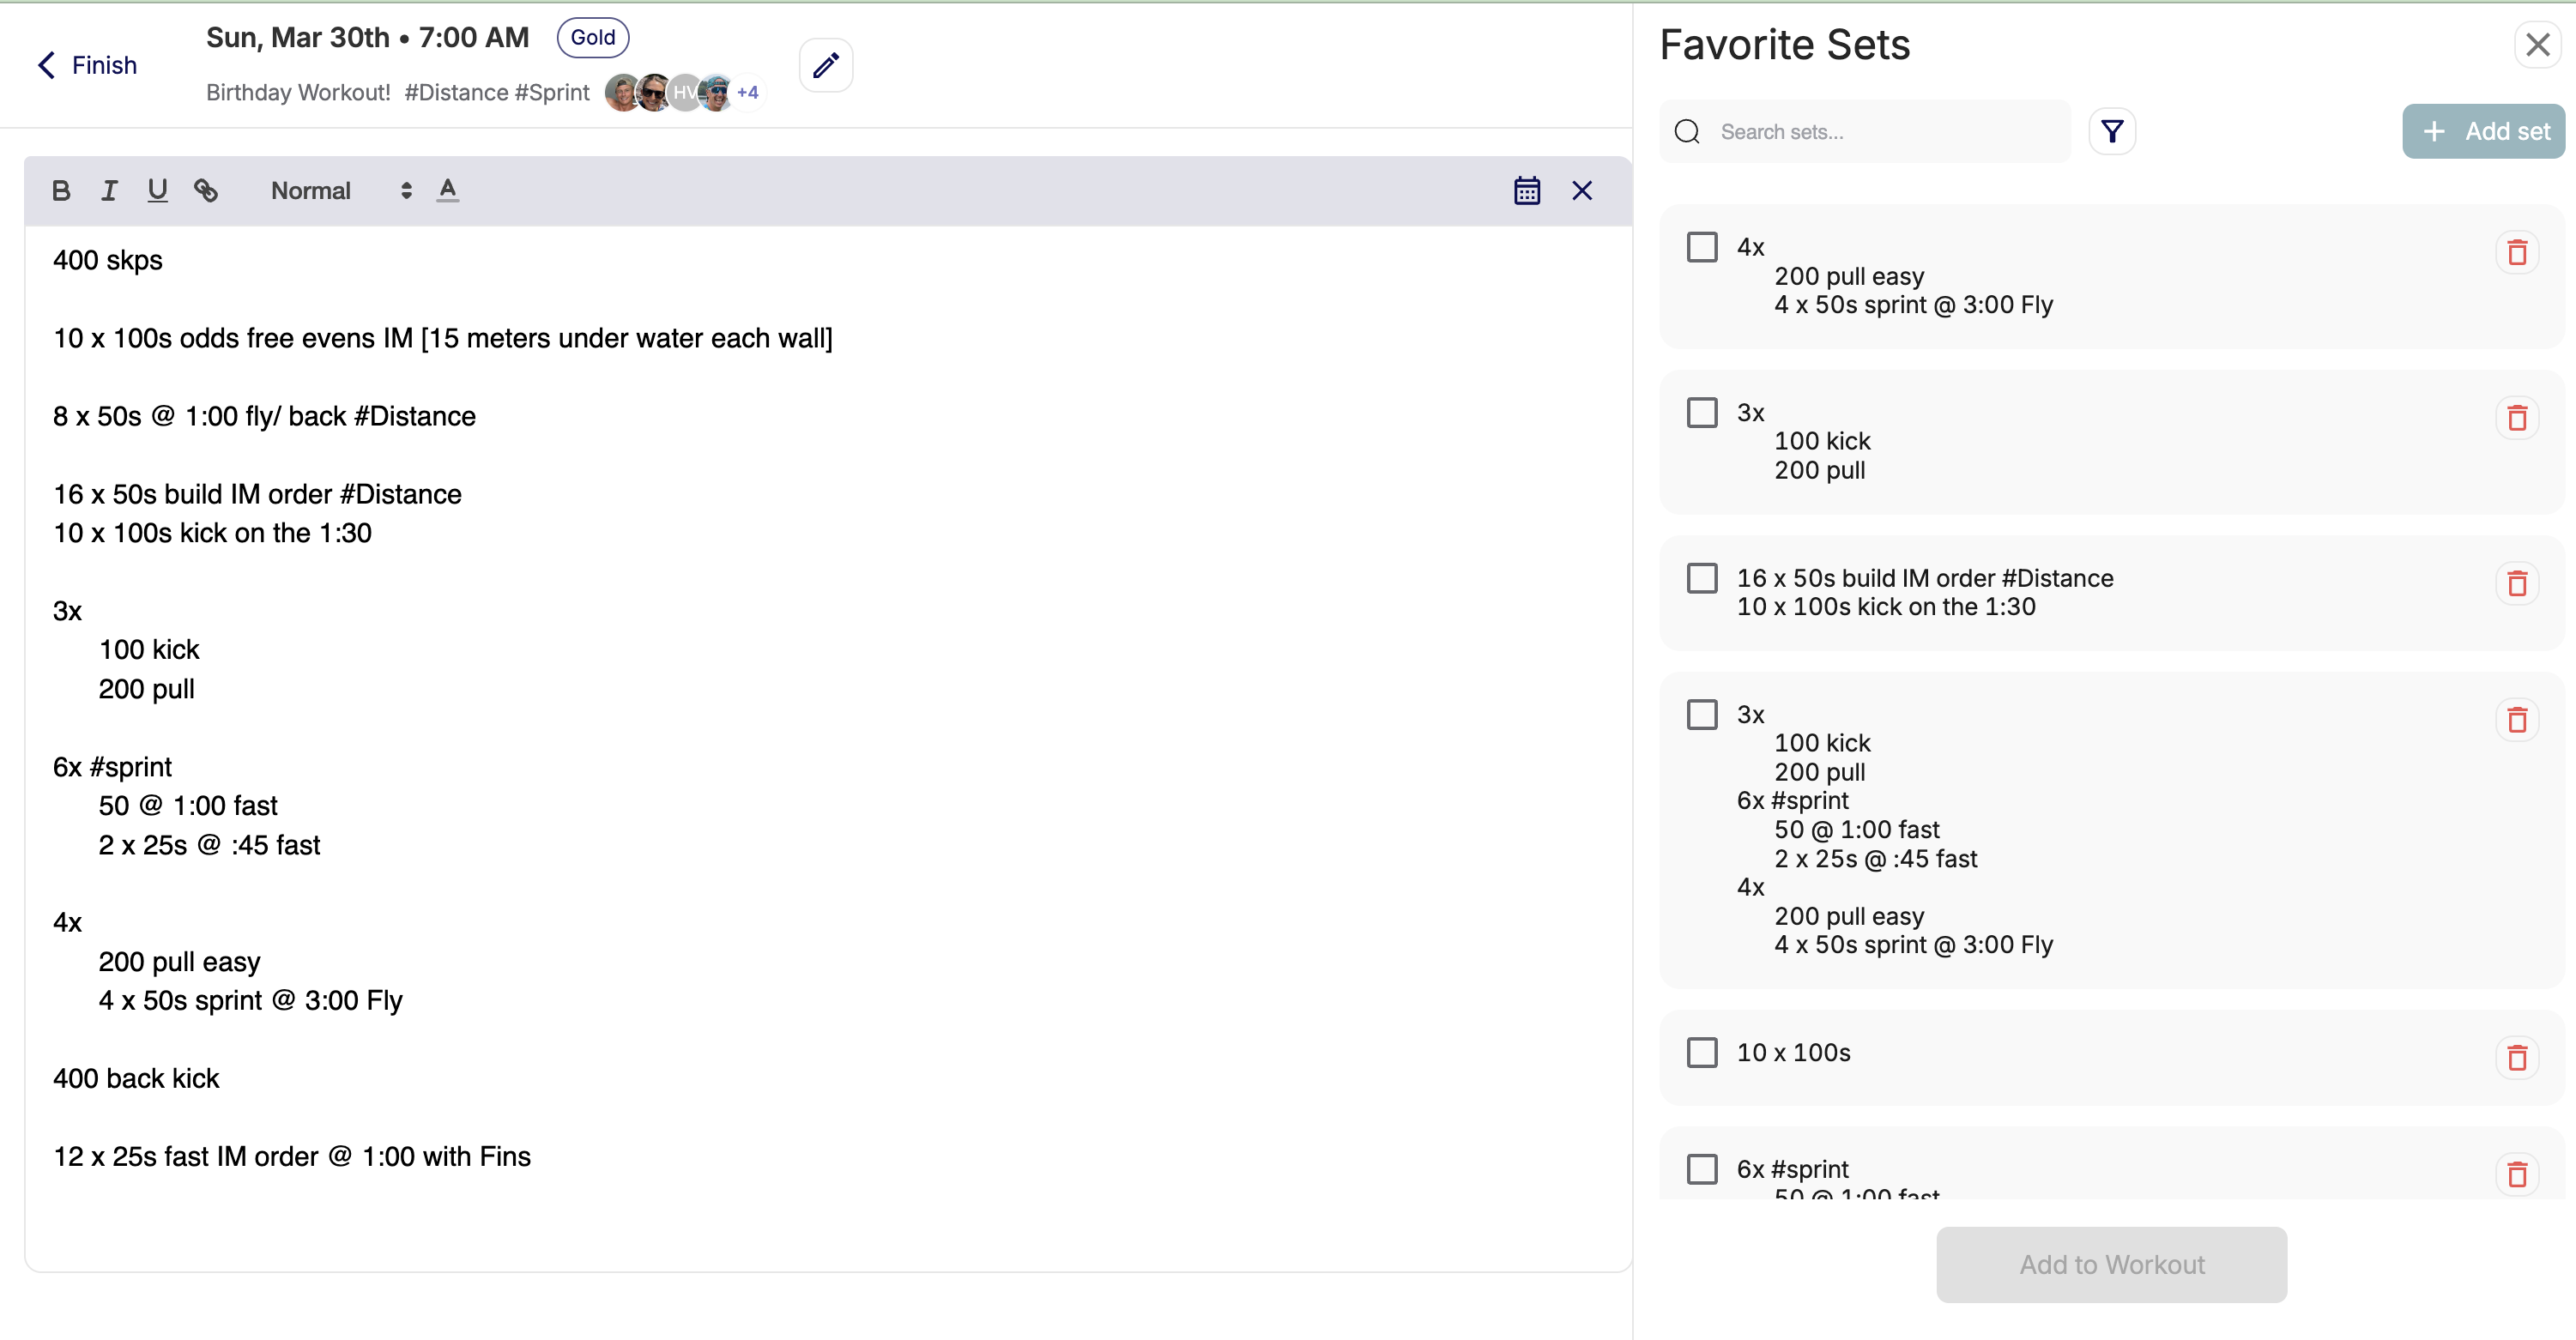
Task: Toggle underline formatting
Action: pyautogui.click(x=157, y=191)
